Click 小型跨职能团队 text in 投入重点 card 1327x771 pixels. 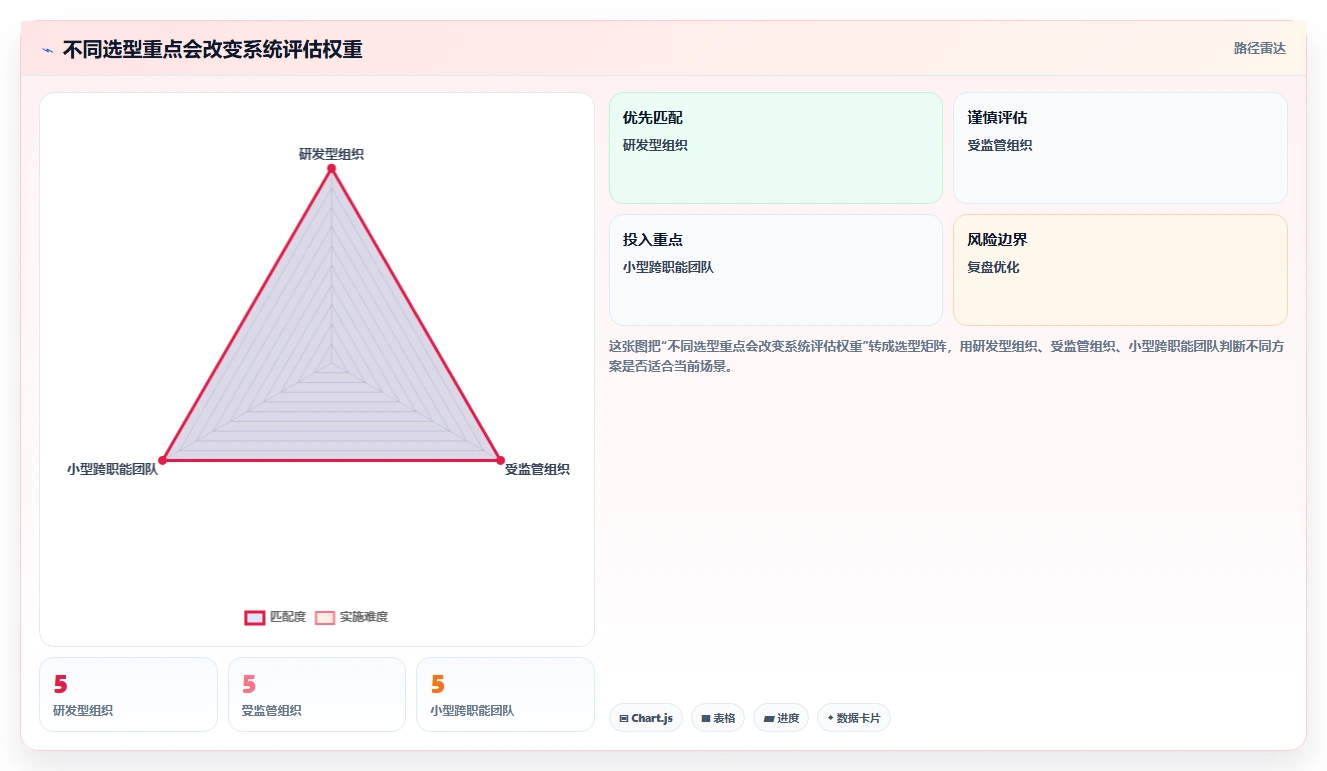pos(668,267)
